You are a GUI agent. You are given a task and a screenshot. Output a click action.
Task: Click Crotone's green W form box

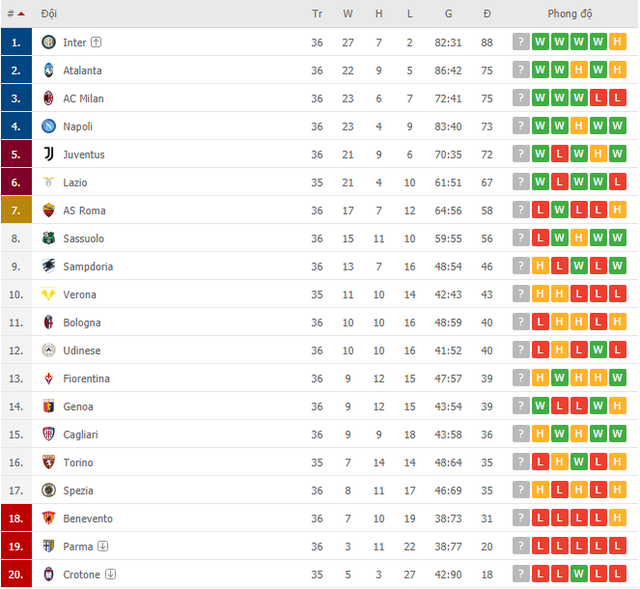click(578, 574)
